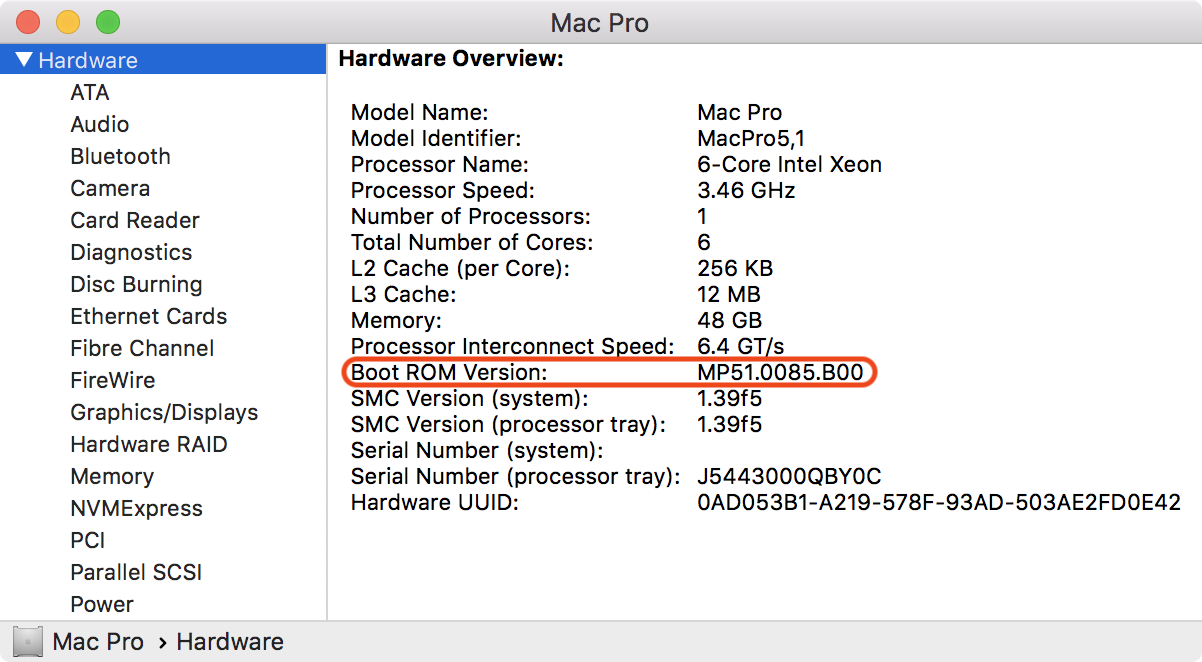This screenshot has height=662, width=1202.
Task: Show Memory information
Action: (x=112, y=476)
